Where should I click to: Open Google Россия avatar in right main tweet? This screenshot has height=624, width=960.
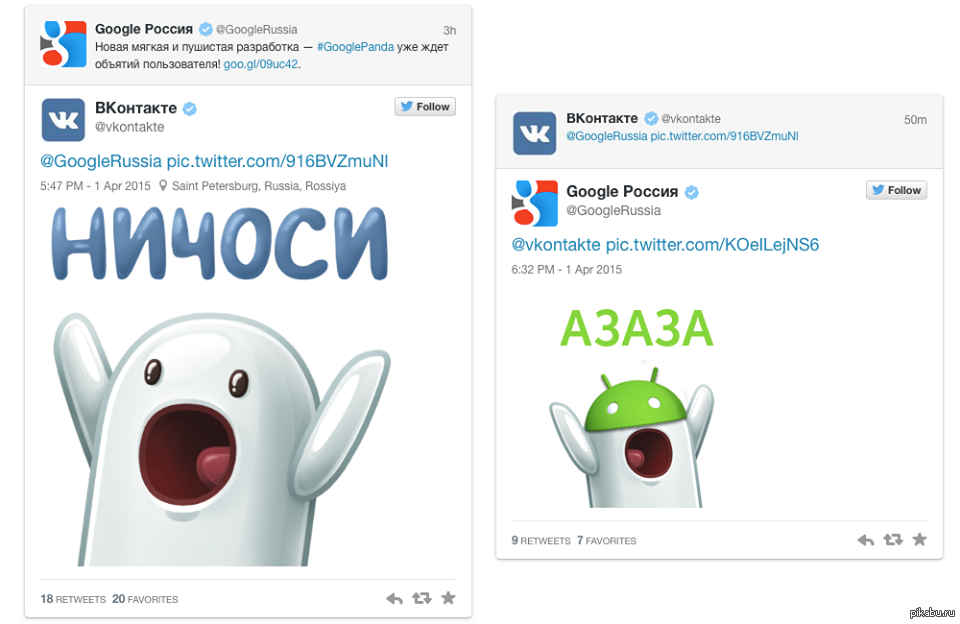pyautogui.click(x=534, y=203)
